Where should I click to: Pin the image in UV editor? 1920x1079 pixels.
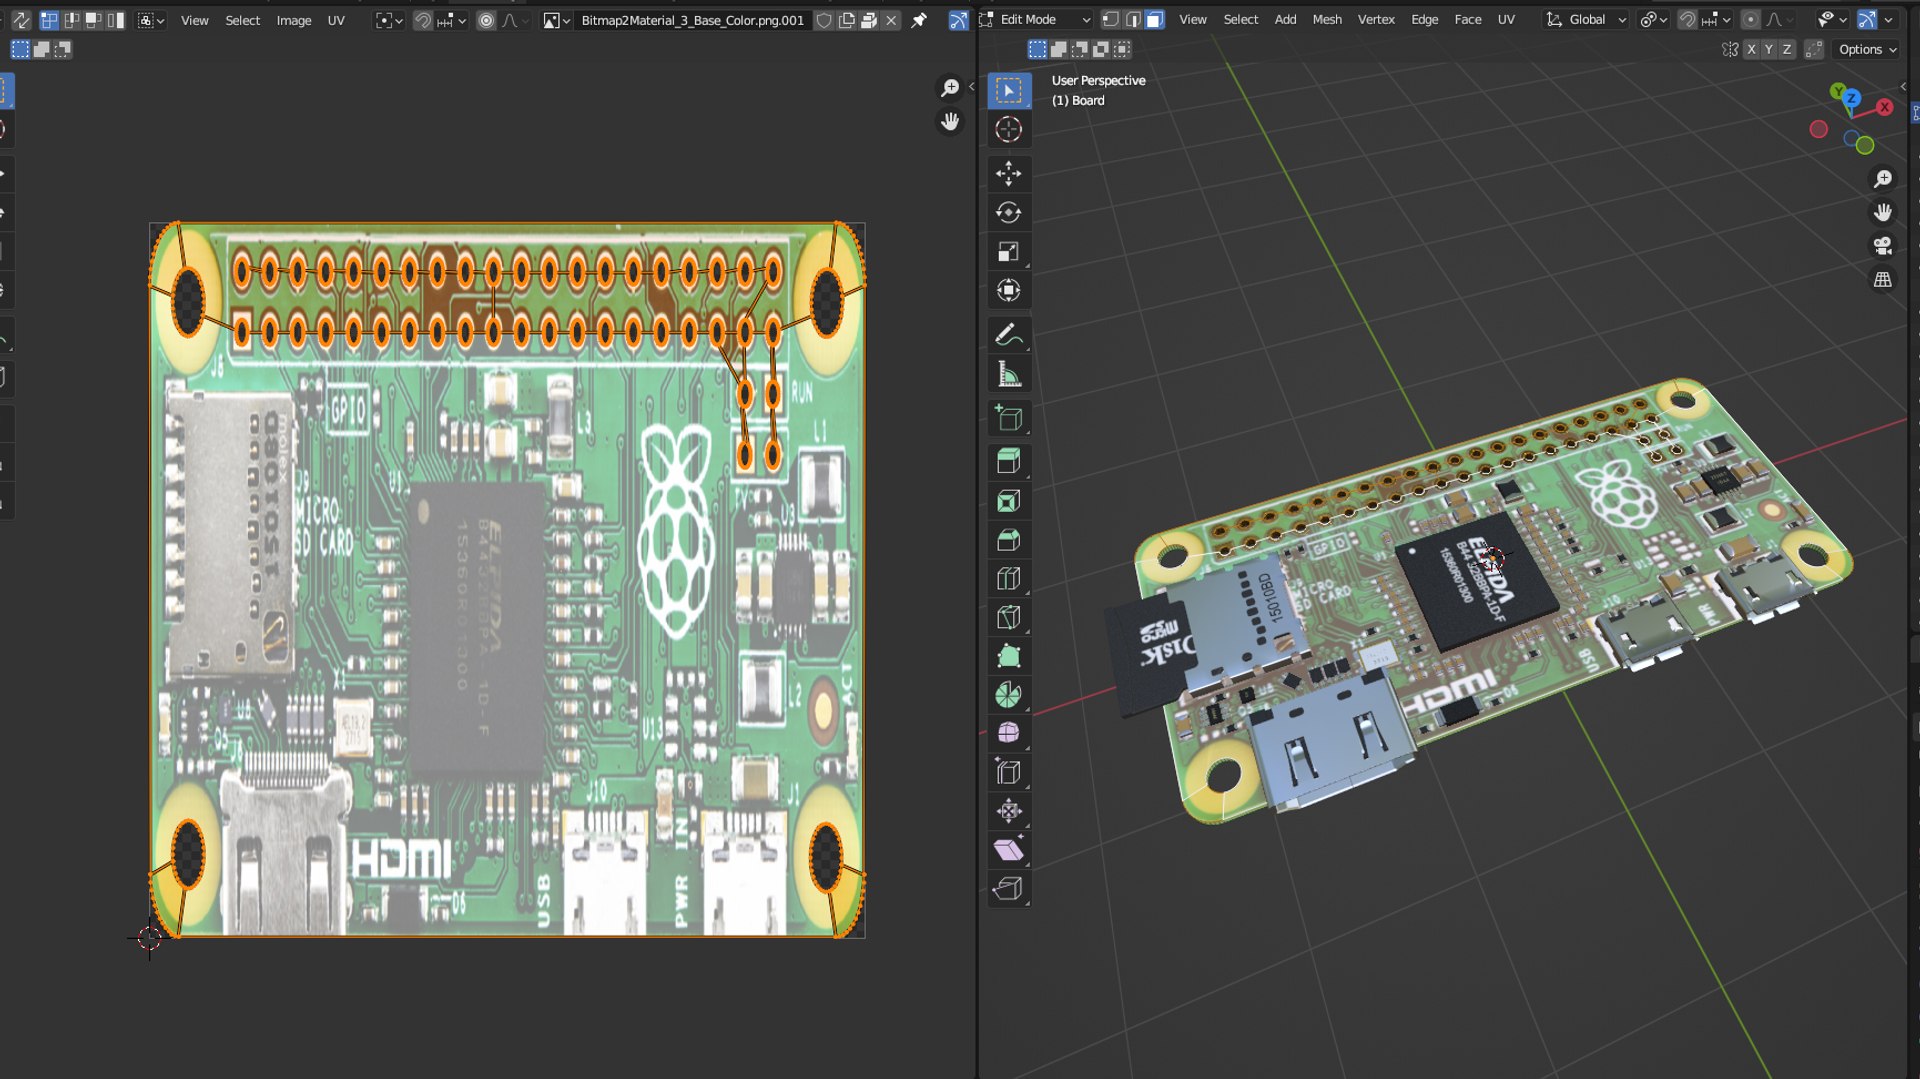tap(919, 20)
